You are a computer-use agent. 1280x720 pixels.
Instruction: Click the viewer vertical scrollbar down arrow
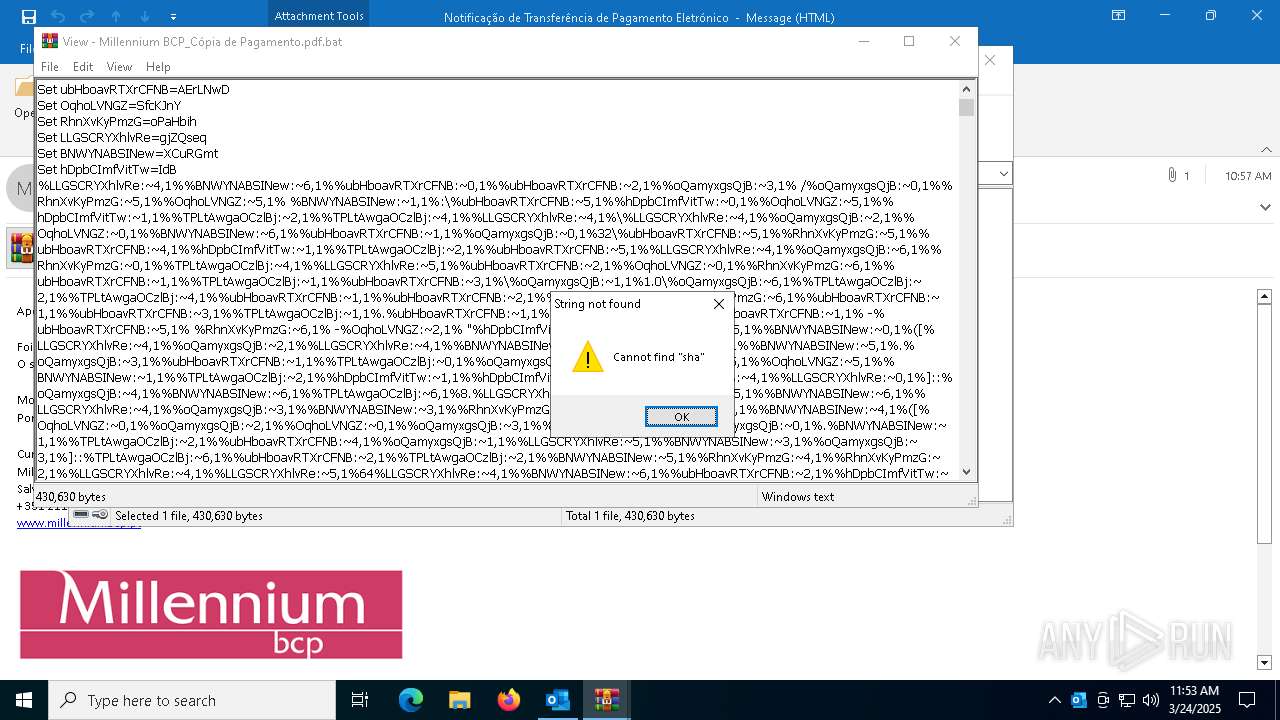(966, 471)
